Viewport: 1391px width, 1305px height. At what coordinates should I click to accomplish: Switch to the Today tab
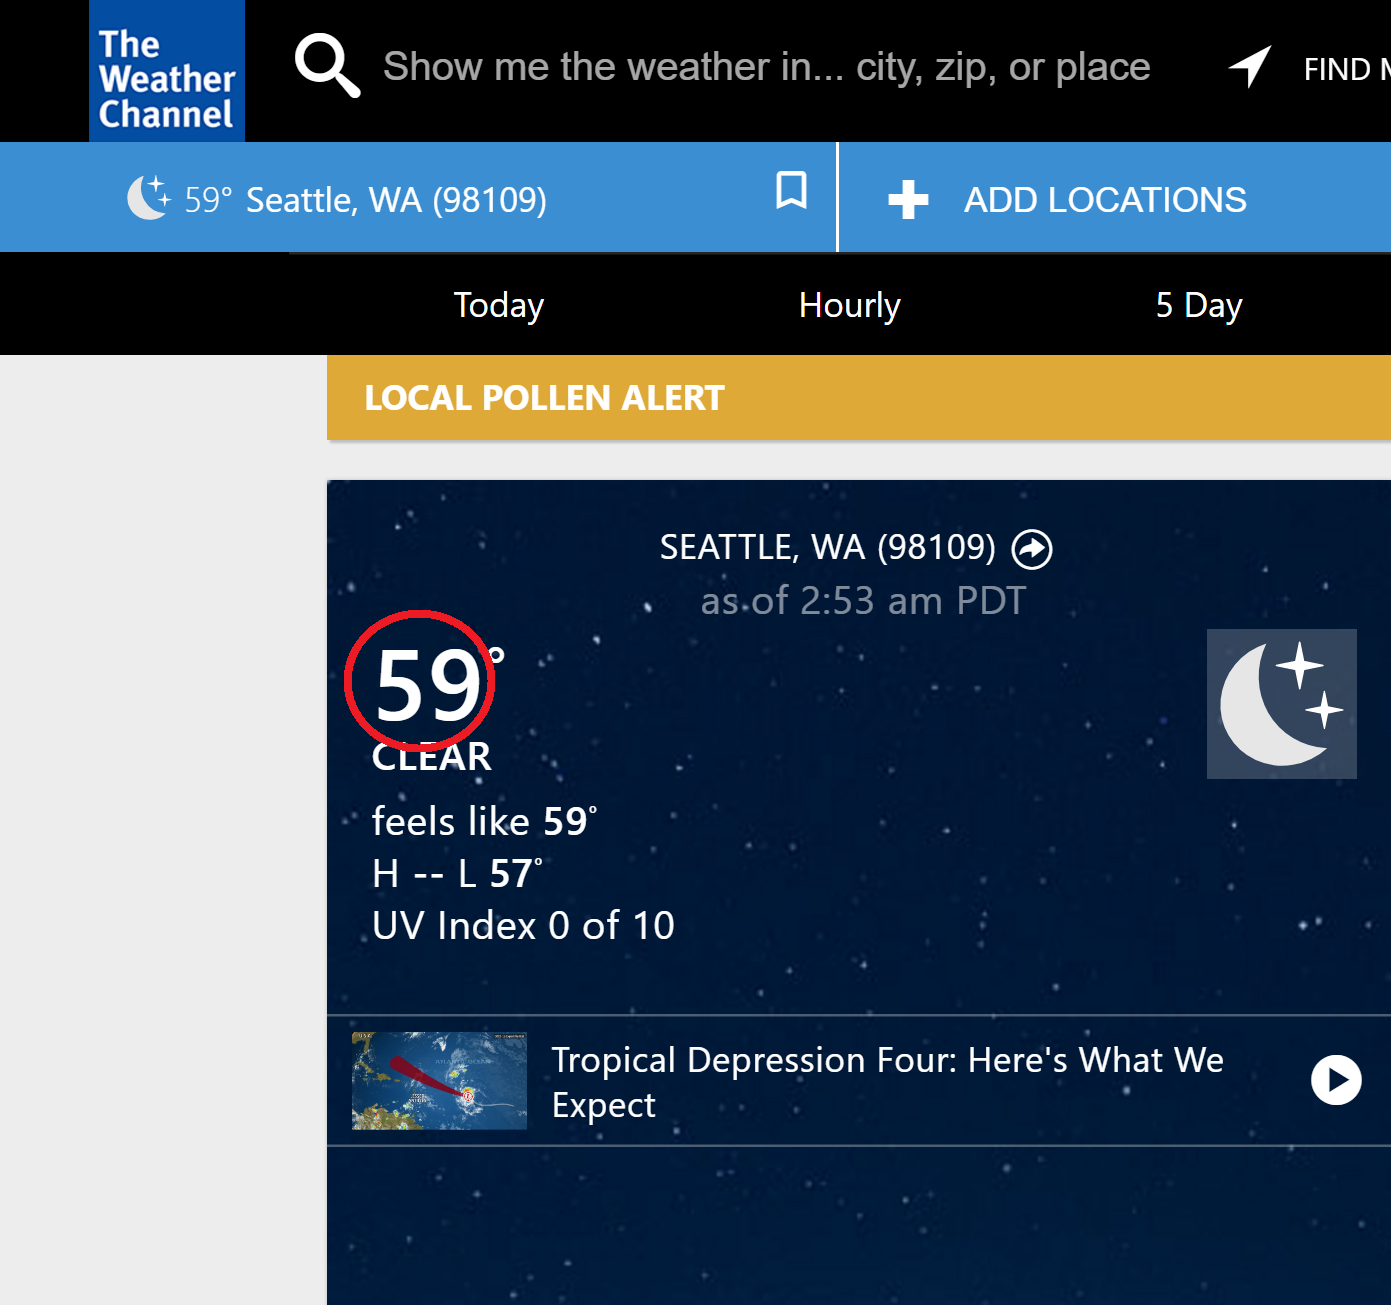point(498,305)
